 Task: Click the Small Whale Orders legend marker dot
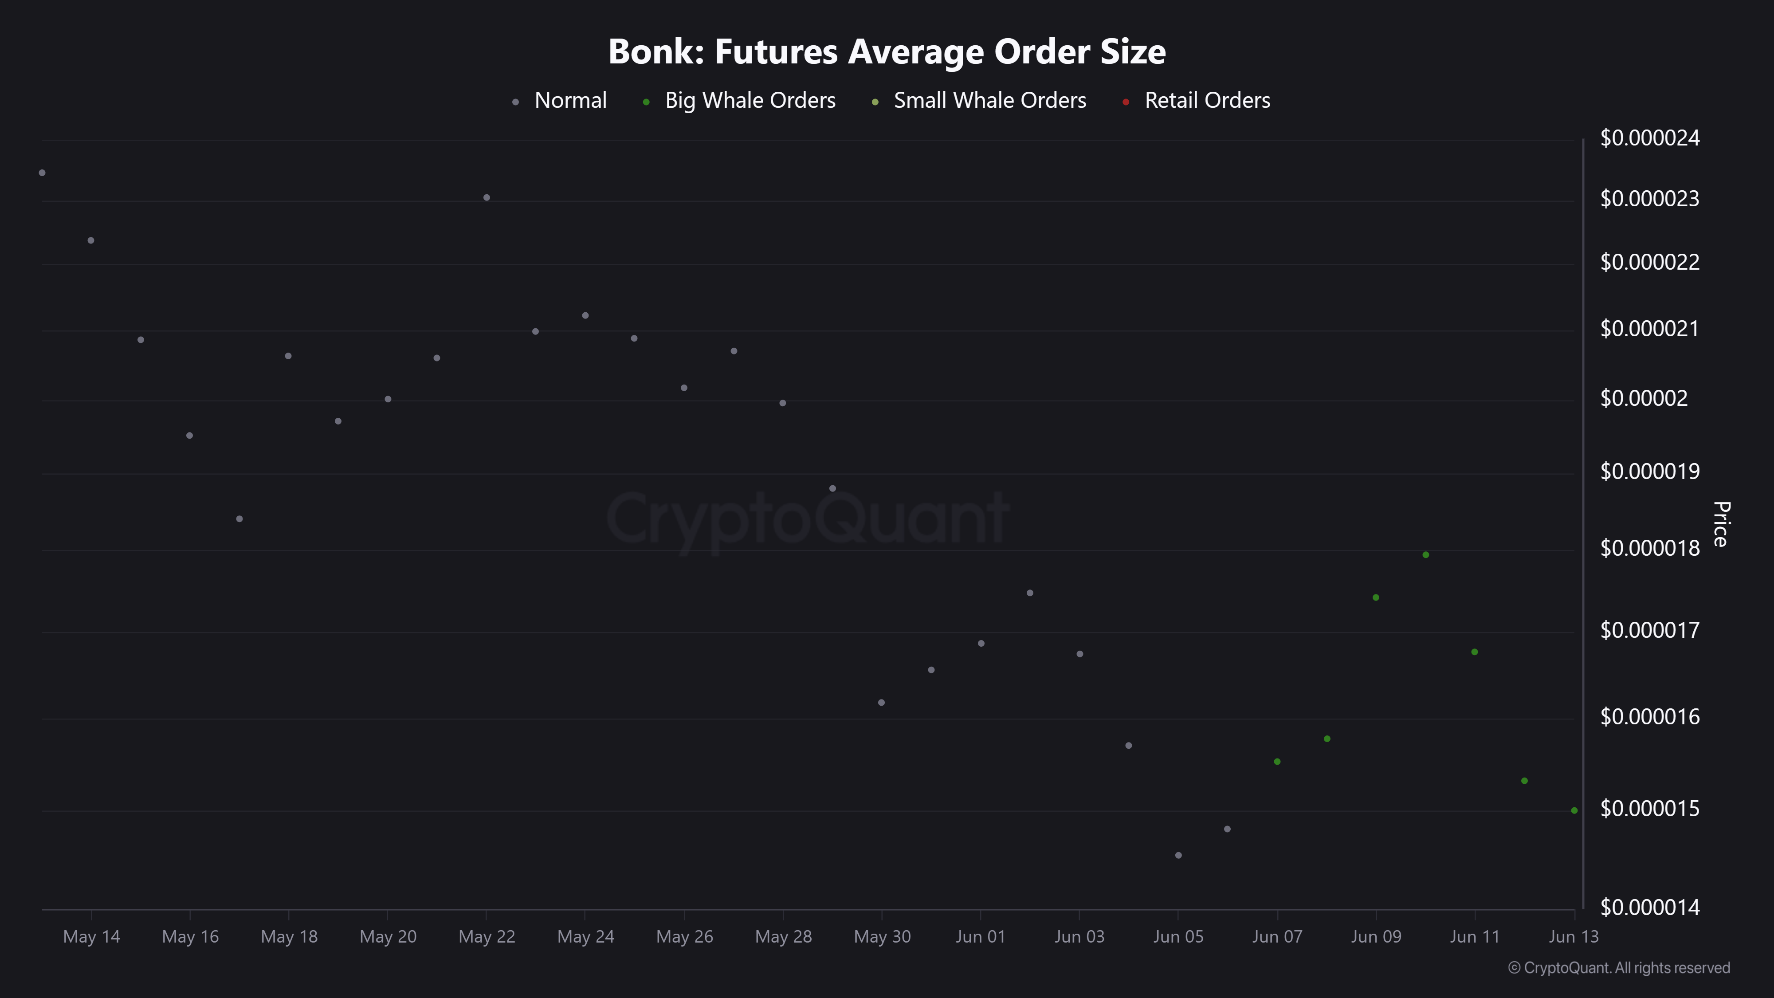pos(875,102)
